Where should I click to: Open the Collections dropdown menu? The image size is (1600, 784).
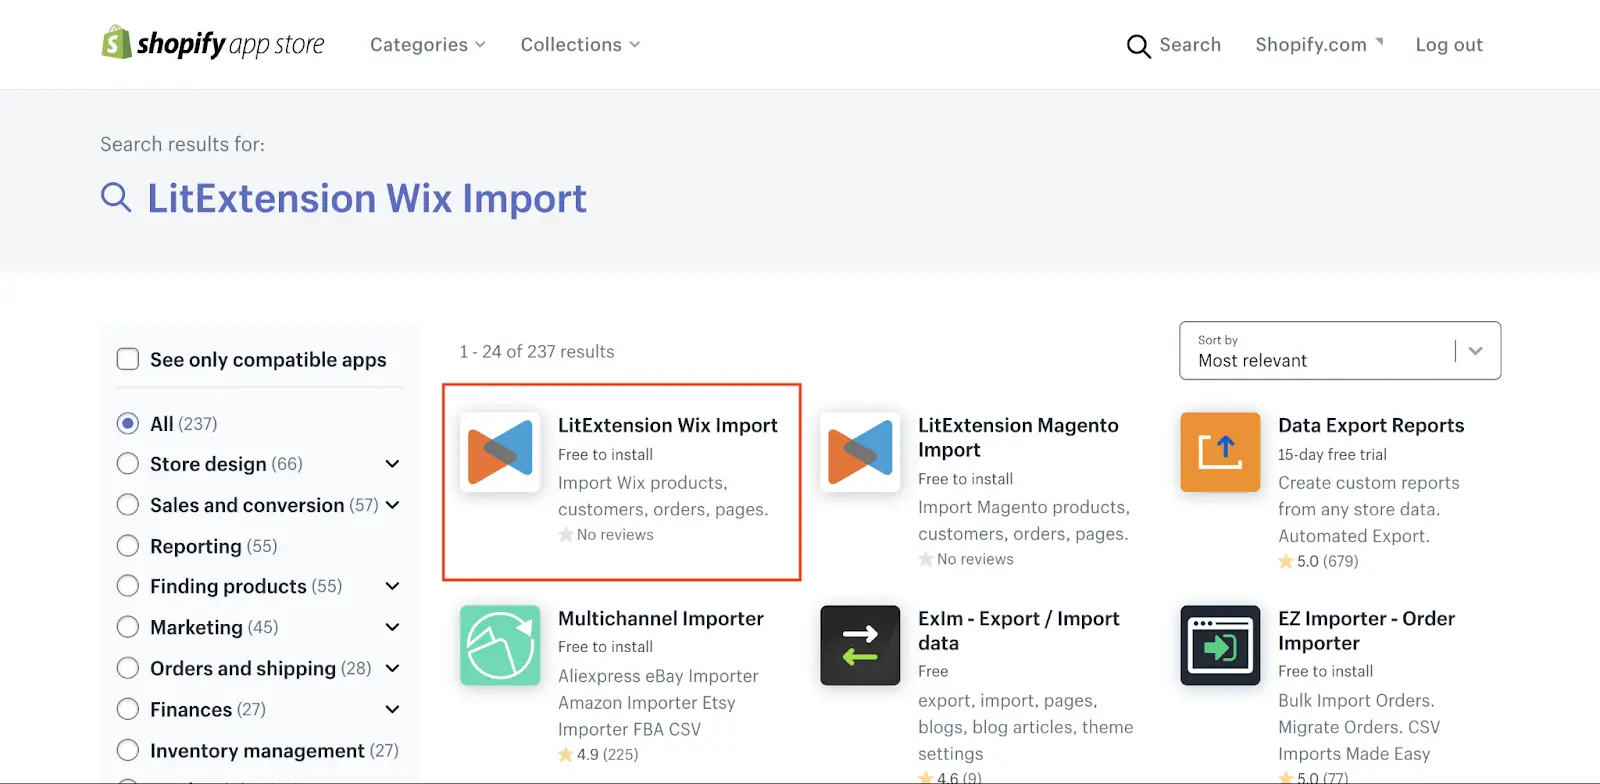(x=580, y=45)
